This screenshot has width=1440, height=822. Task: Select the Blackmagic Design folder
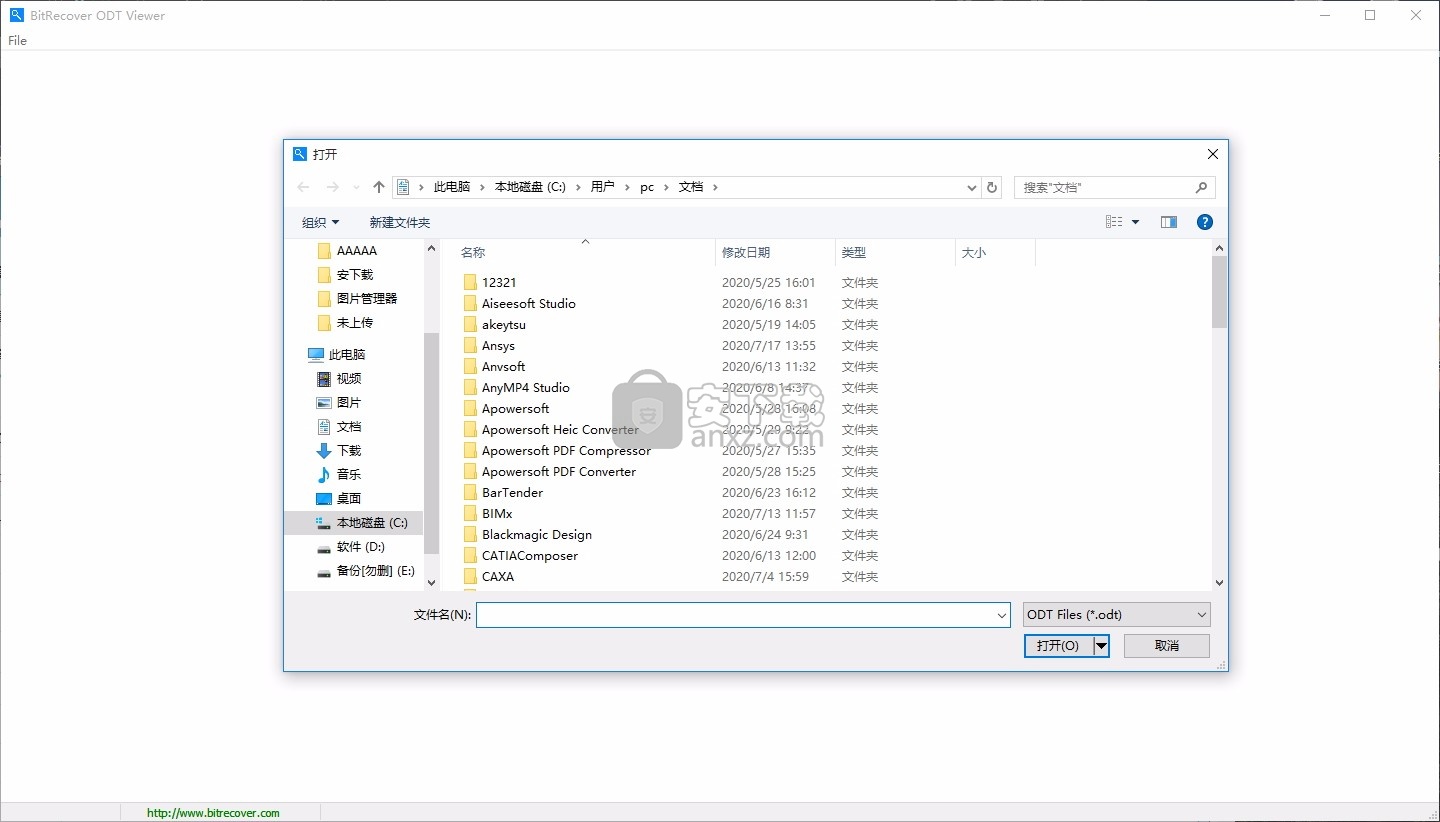pyautogui.click(x=537, y=535)
